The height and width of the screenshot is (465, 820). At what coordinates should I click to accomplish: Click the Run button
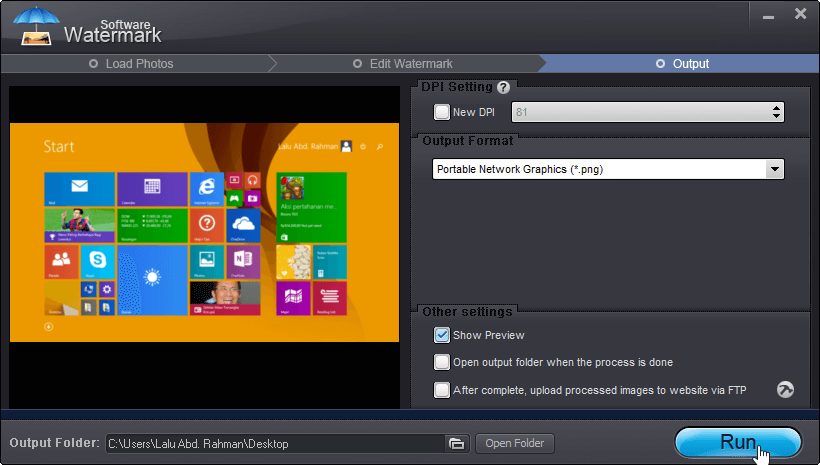pos(737,443)
